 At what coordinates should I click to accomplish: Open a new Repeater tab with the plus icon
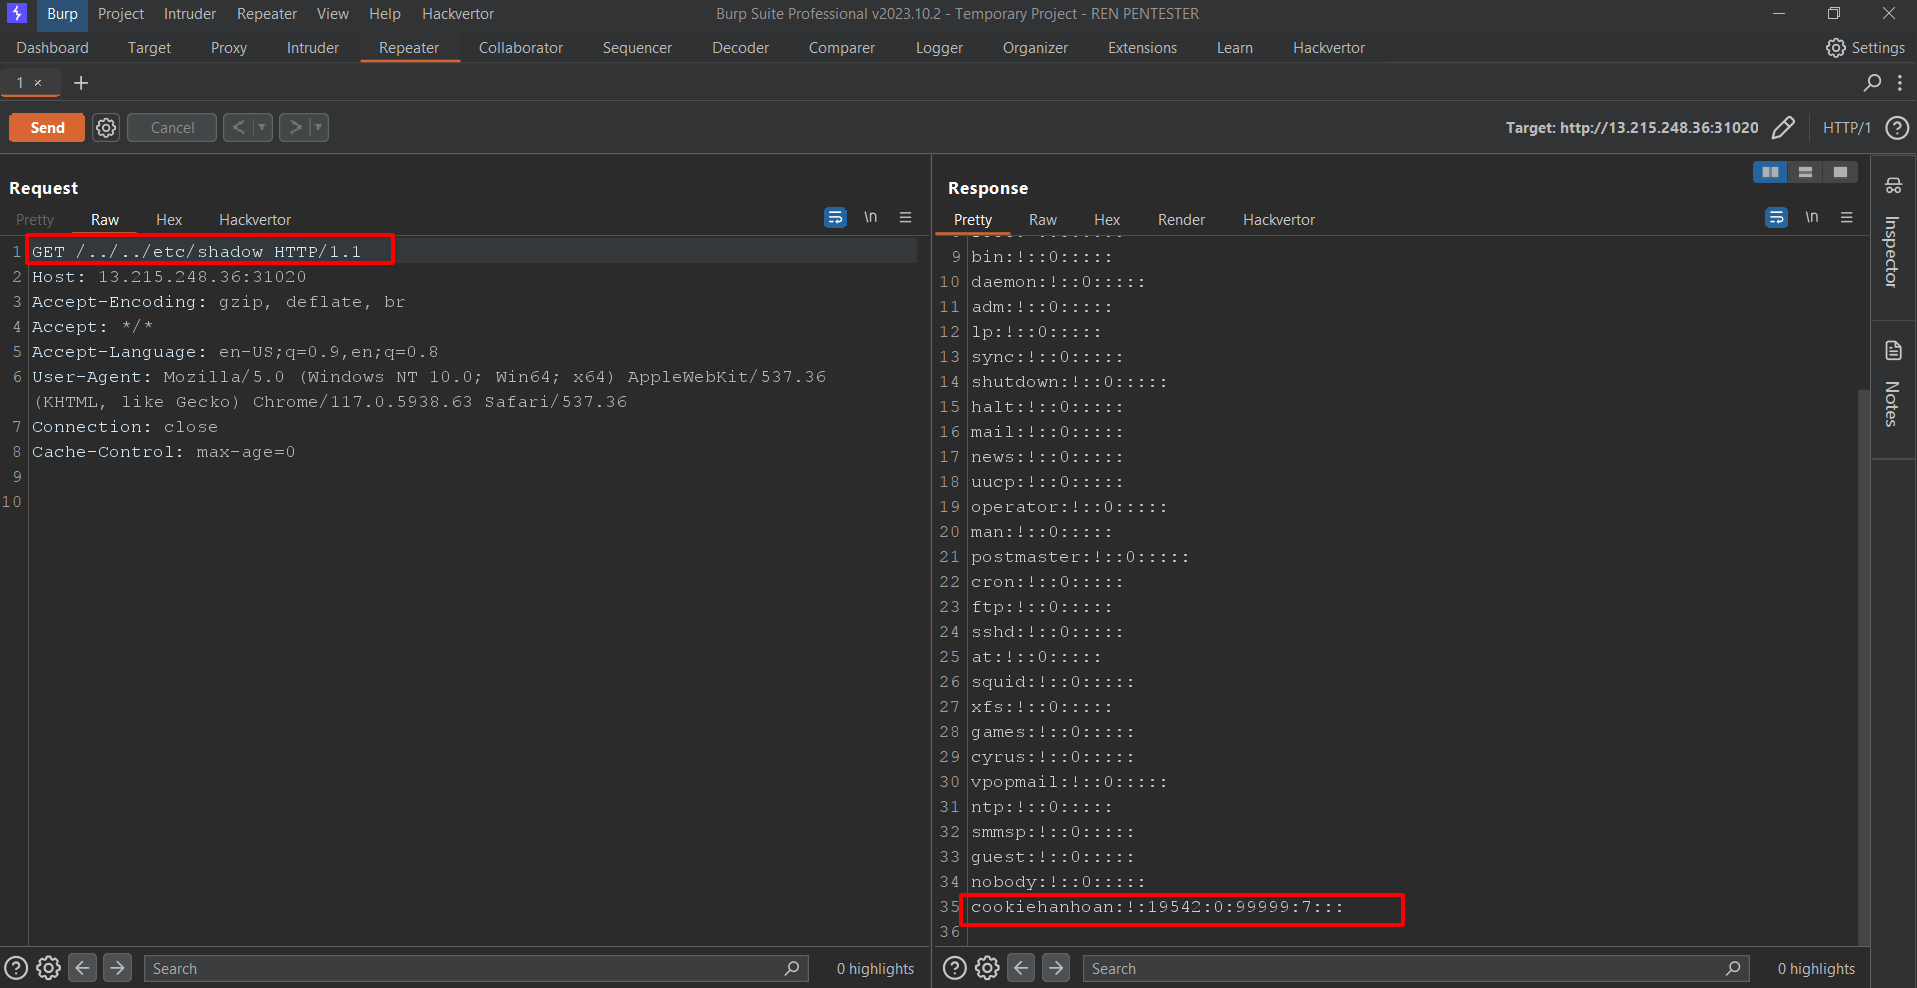click(81, 83)
